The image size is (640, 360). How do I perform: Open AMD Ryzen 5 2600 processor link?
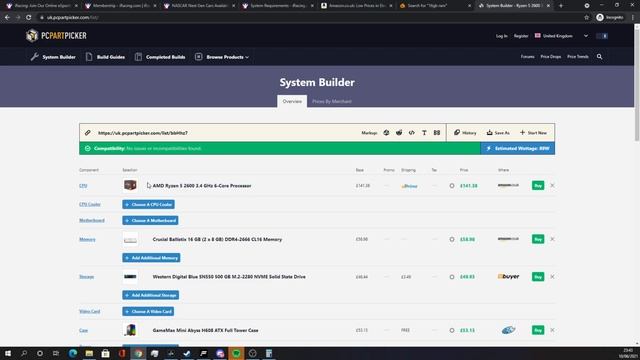202,186
